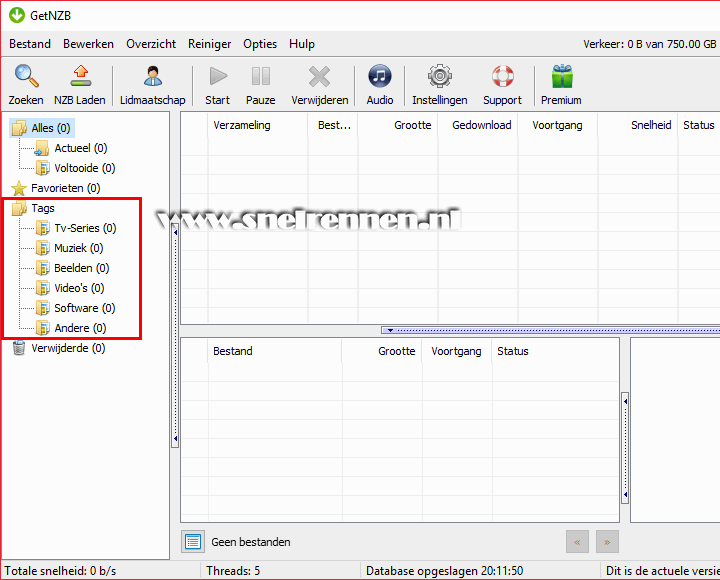
Task: Sort file list by Bestand column
Action: [275, 351]
